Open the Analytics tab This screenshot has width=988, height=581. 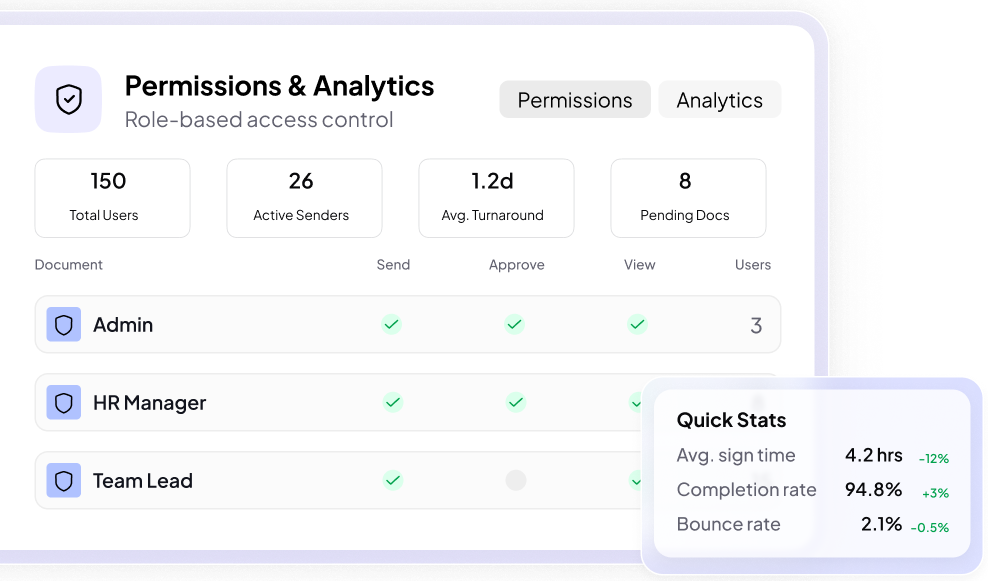719,100
